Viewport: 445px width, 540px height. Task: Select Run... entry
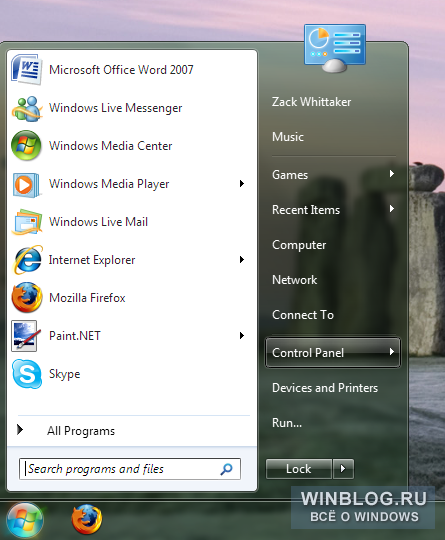(287, 423)
